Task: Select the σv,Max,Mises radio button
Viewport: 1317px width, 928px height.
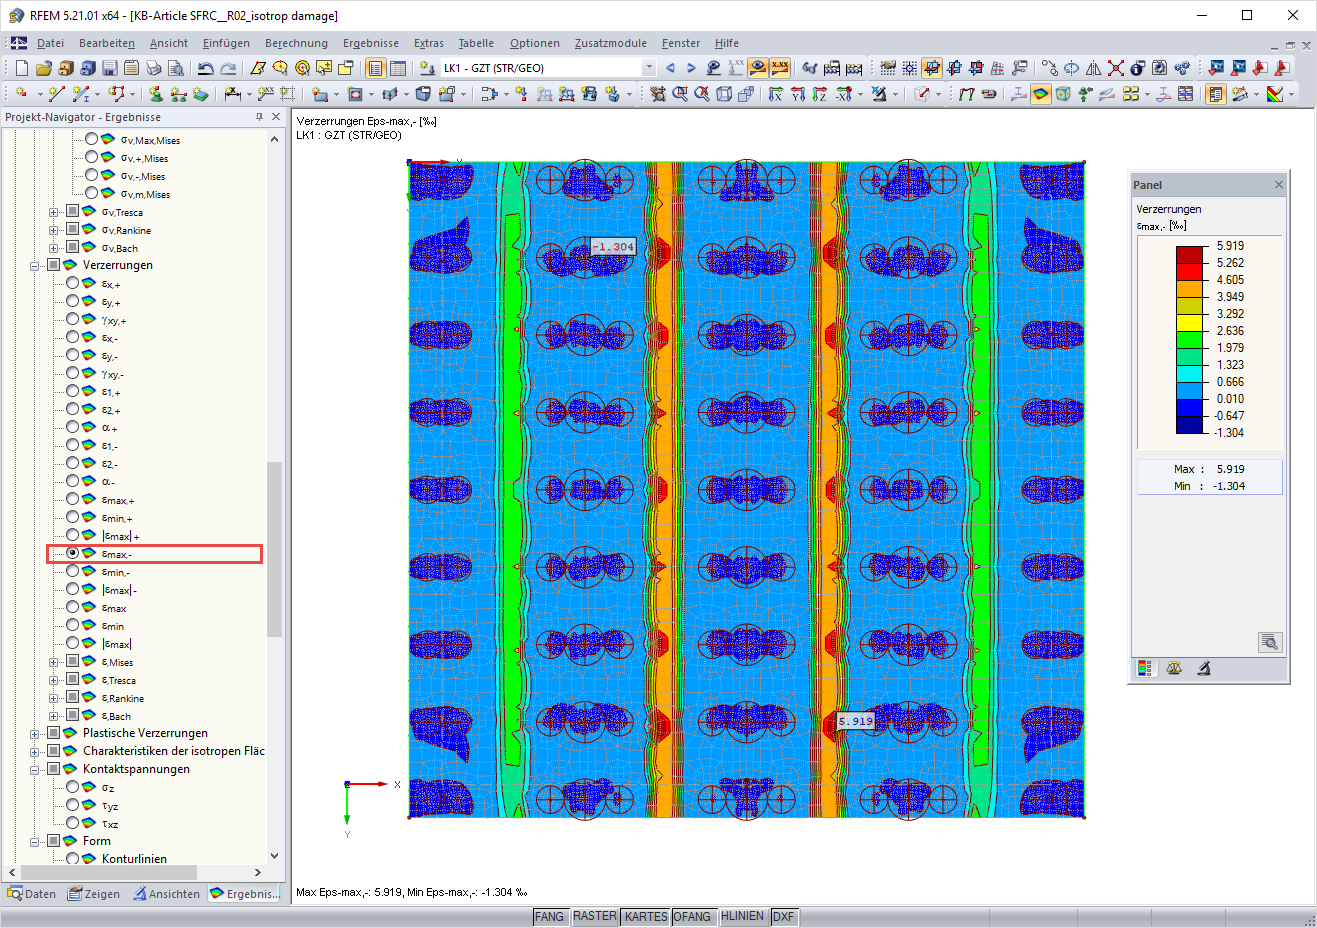Action: 92,139
